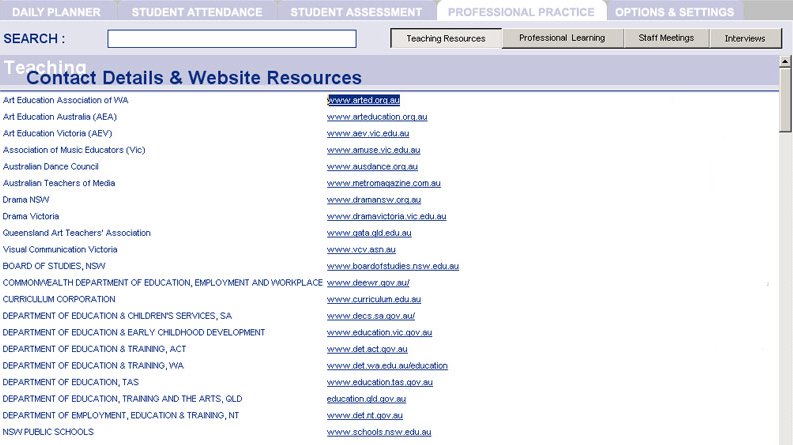Click Department of Education, Training and the Arts, QLD

[x=122, y=399]
